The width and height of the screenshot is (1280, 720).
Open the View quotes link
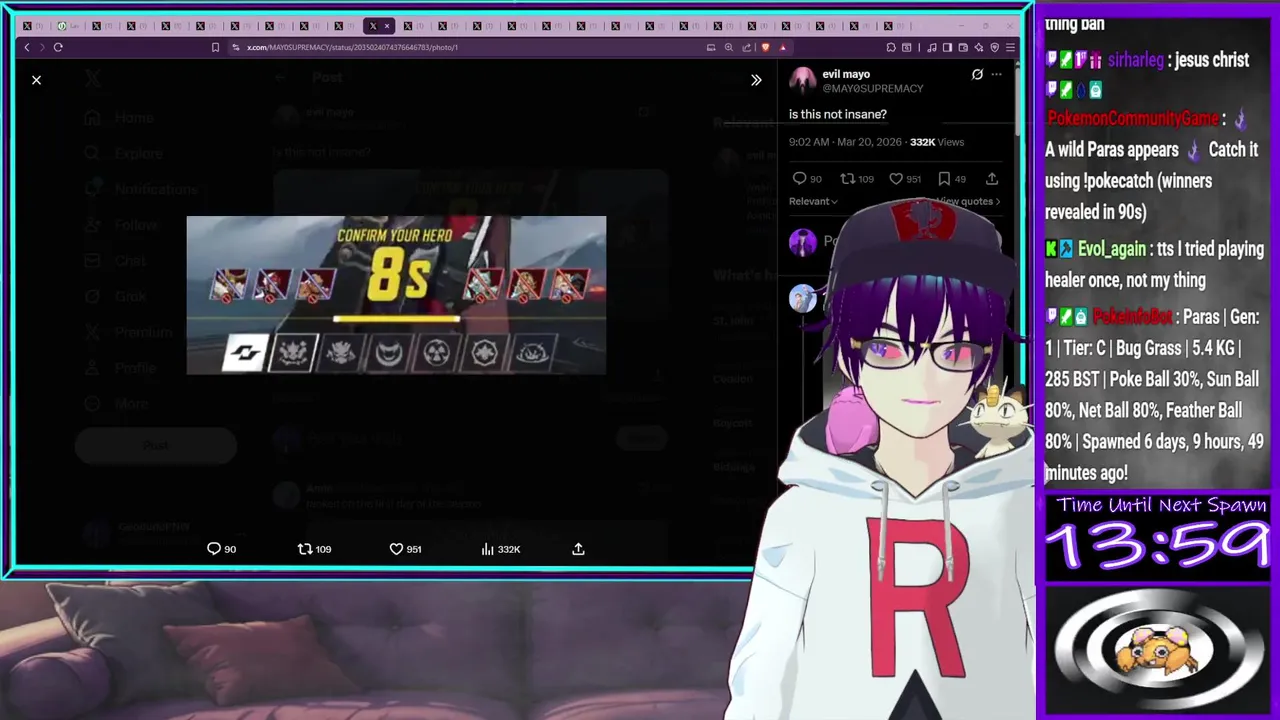coord(968,201)
